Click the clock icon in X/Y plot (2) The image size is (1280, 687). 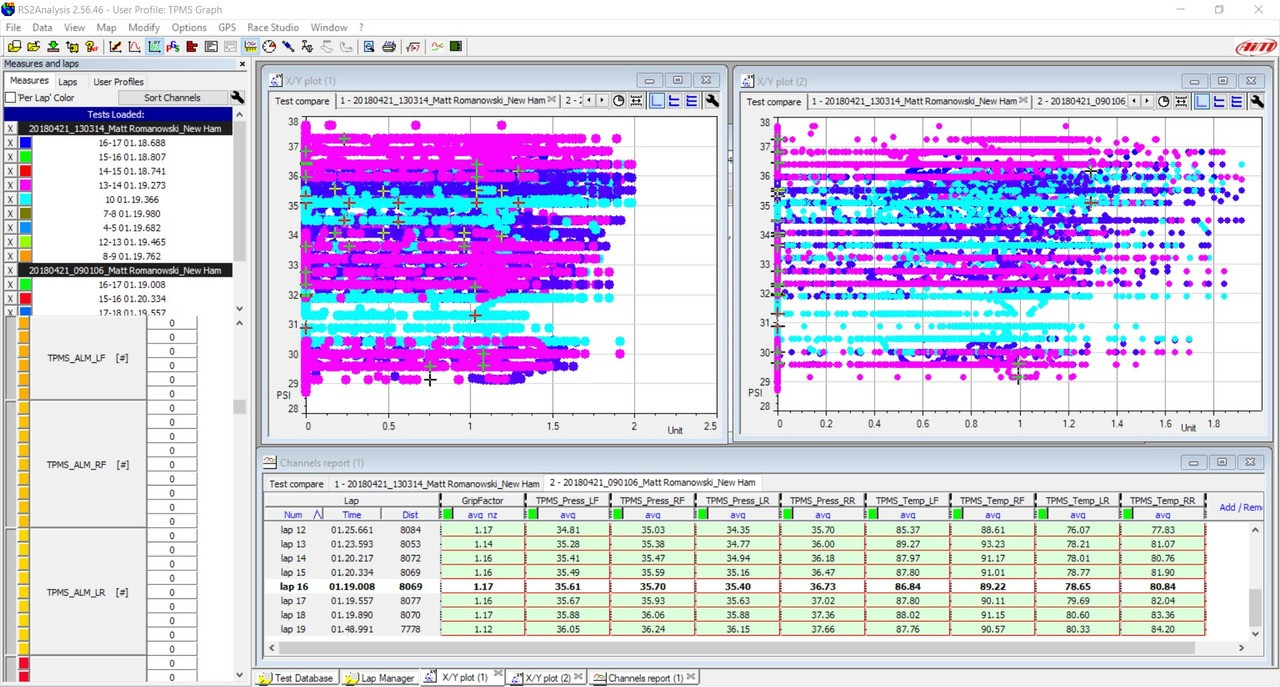(x=1164, y=101)
